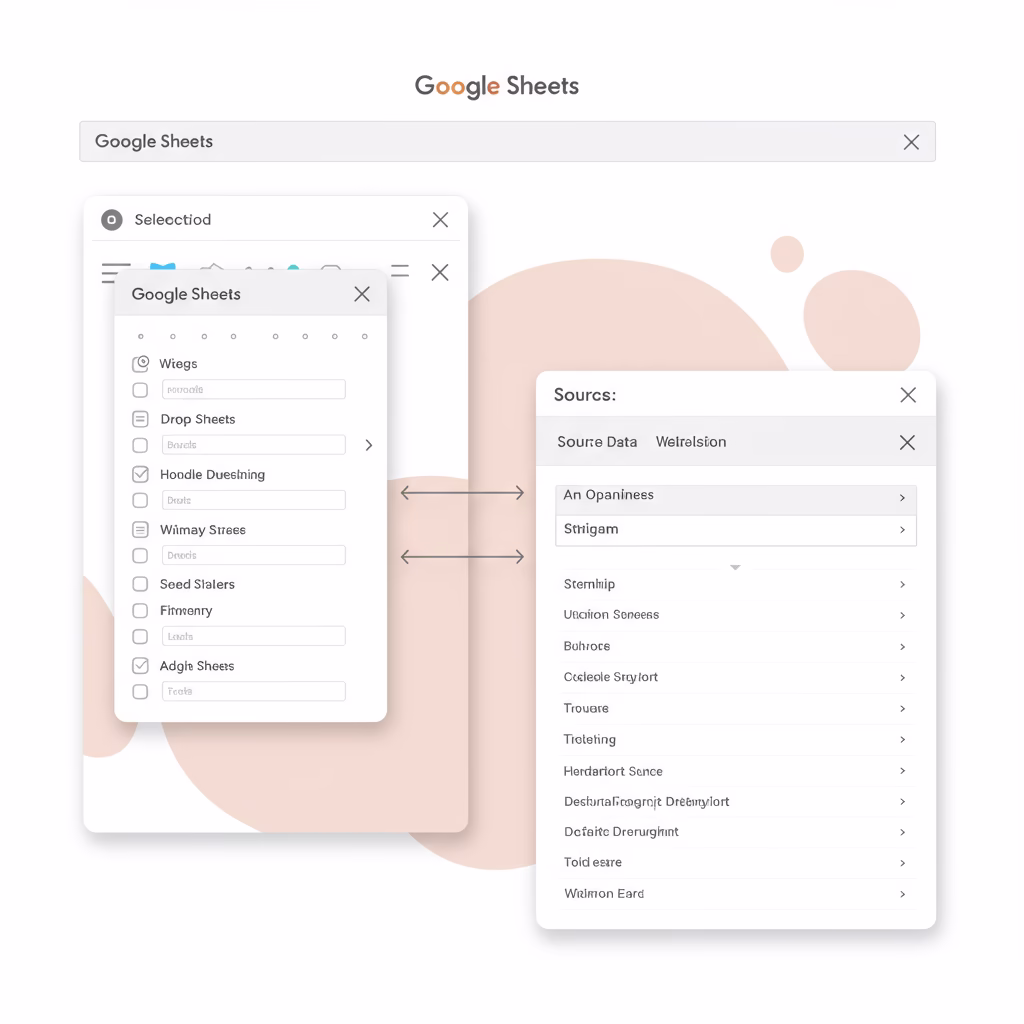Expand the An Opaninees row

pos(735,498)
